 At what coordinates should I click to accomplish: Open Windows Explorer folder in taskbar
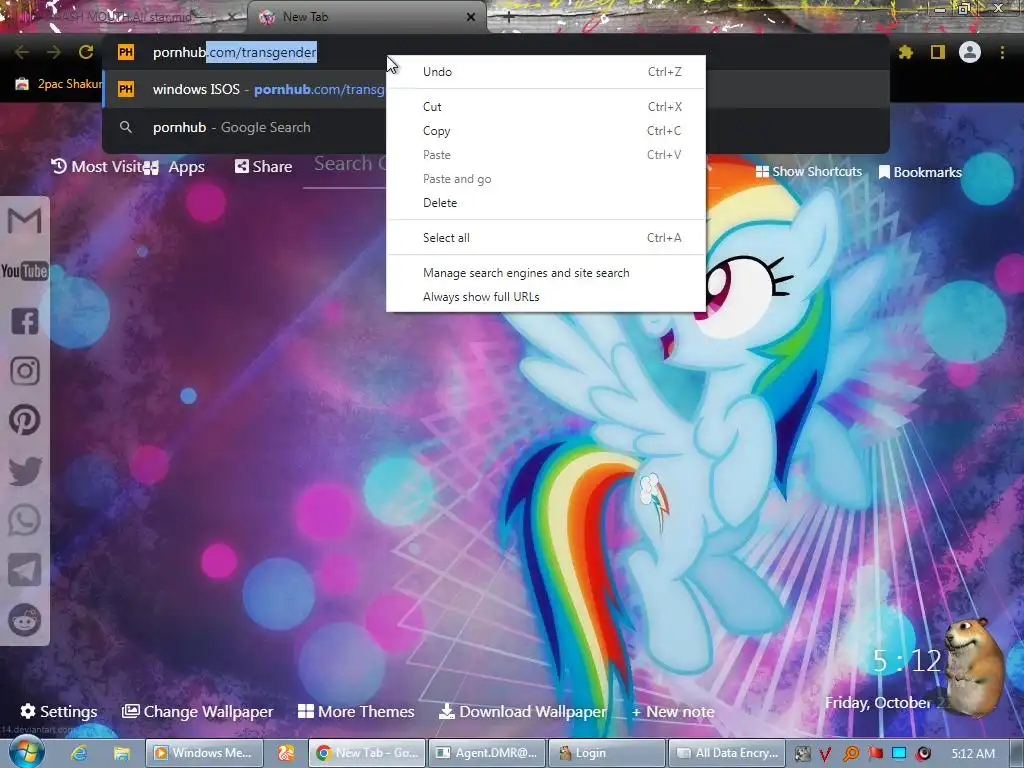pyautogui.click(x=122, y=754)
